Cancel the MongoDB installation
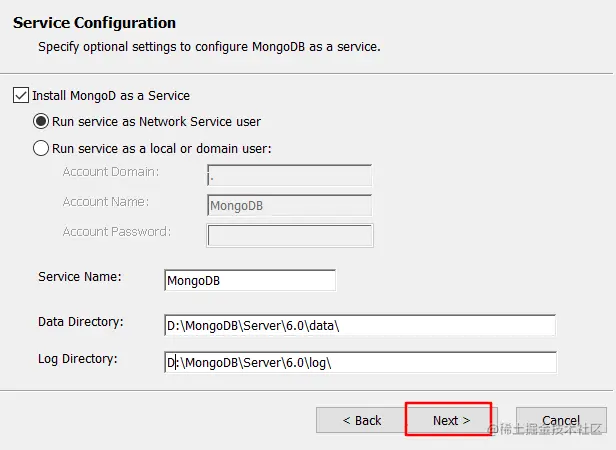The image size is (616, 450). tap(561, 420)
